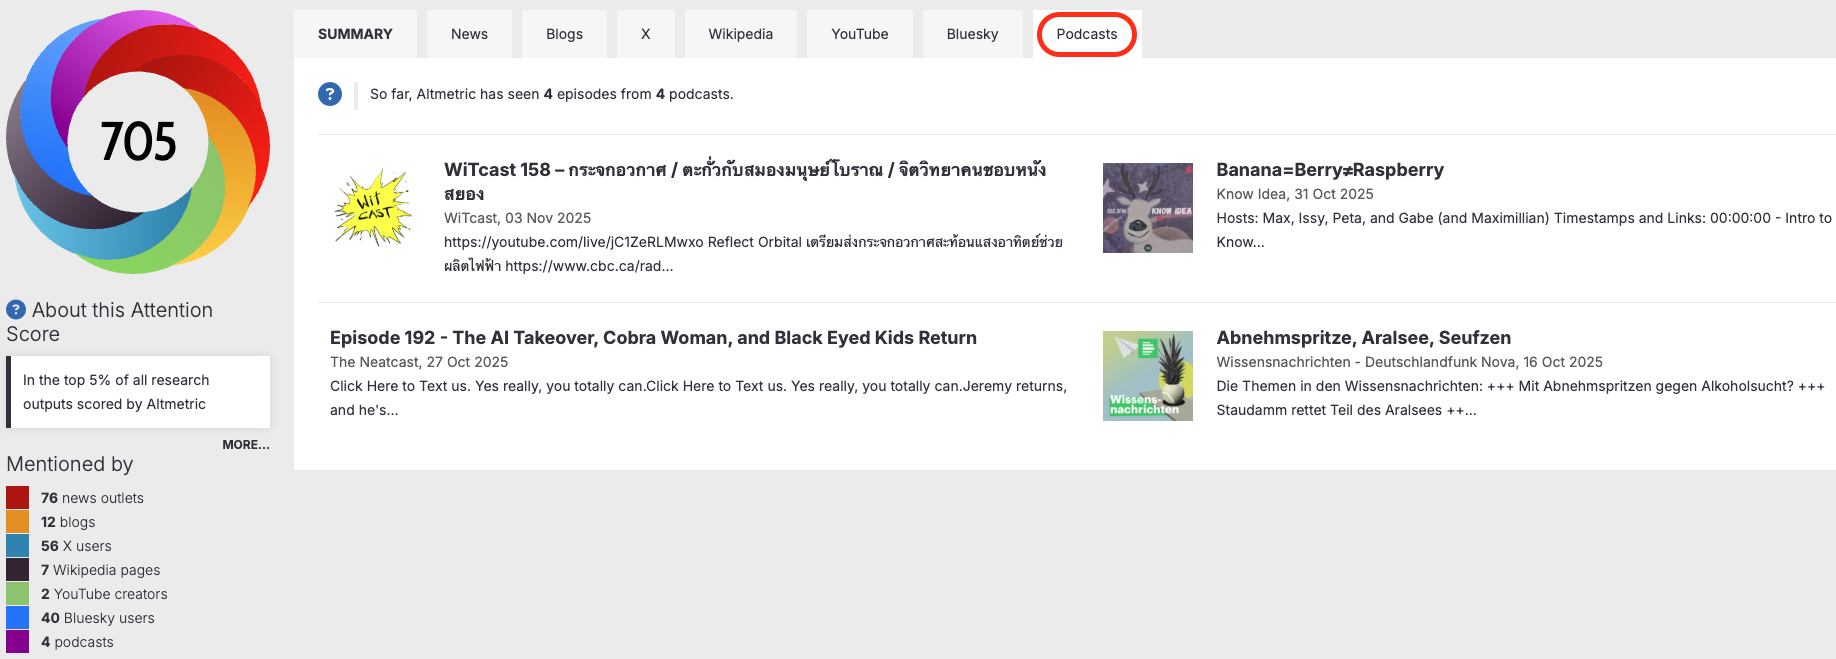This screenshot has height=659, width=1836.
Task: Open the Blogs tab
Action: tap(564, 34)
